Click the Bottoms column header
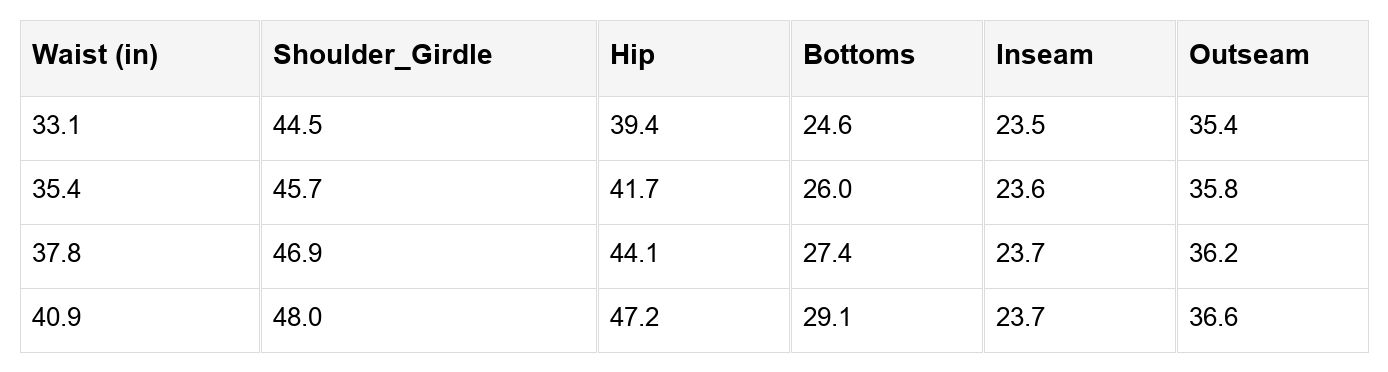 point(887,58)
